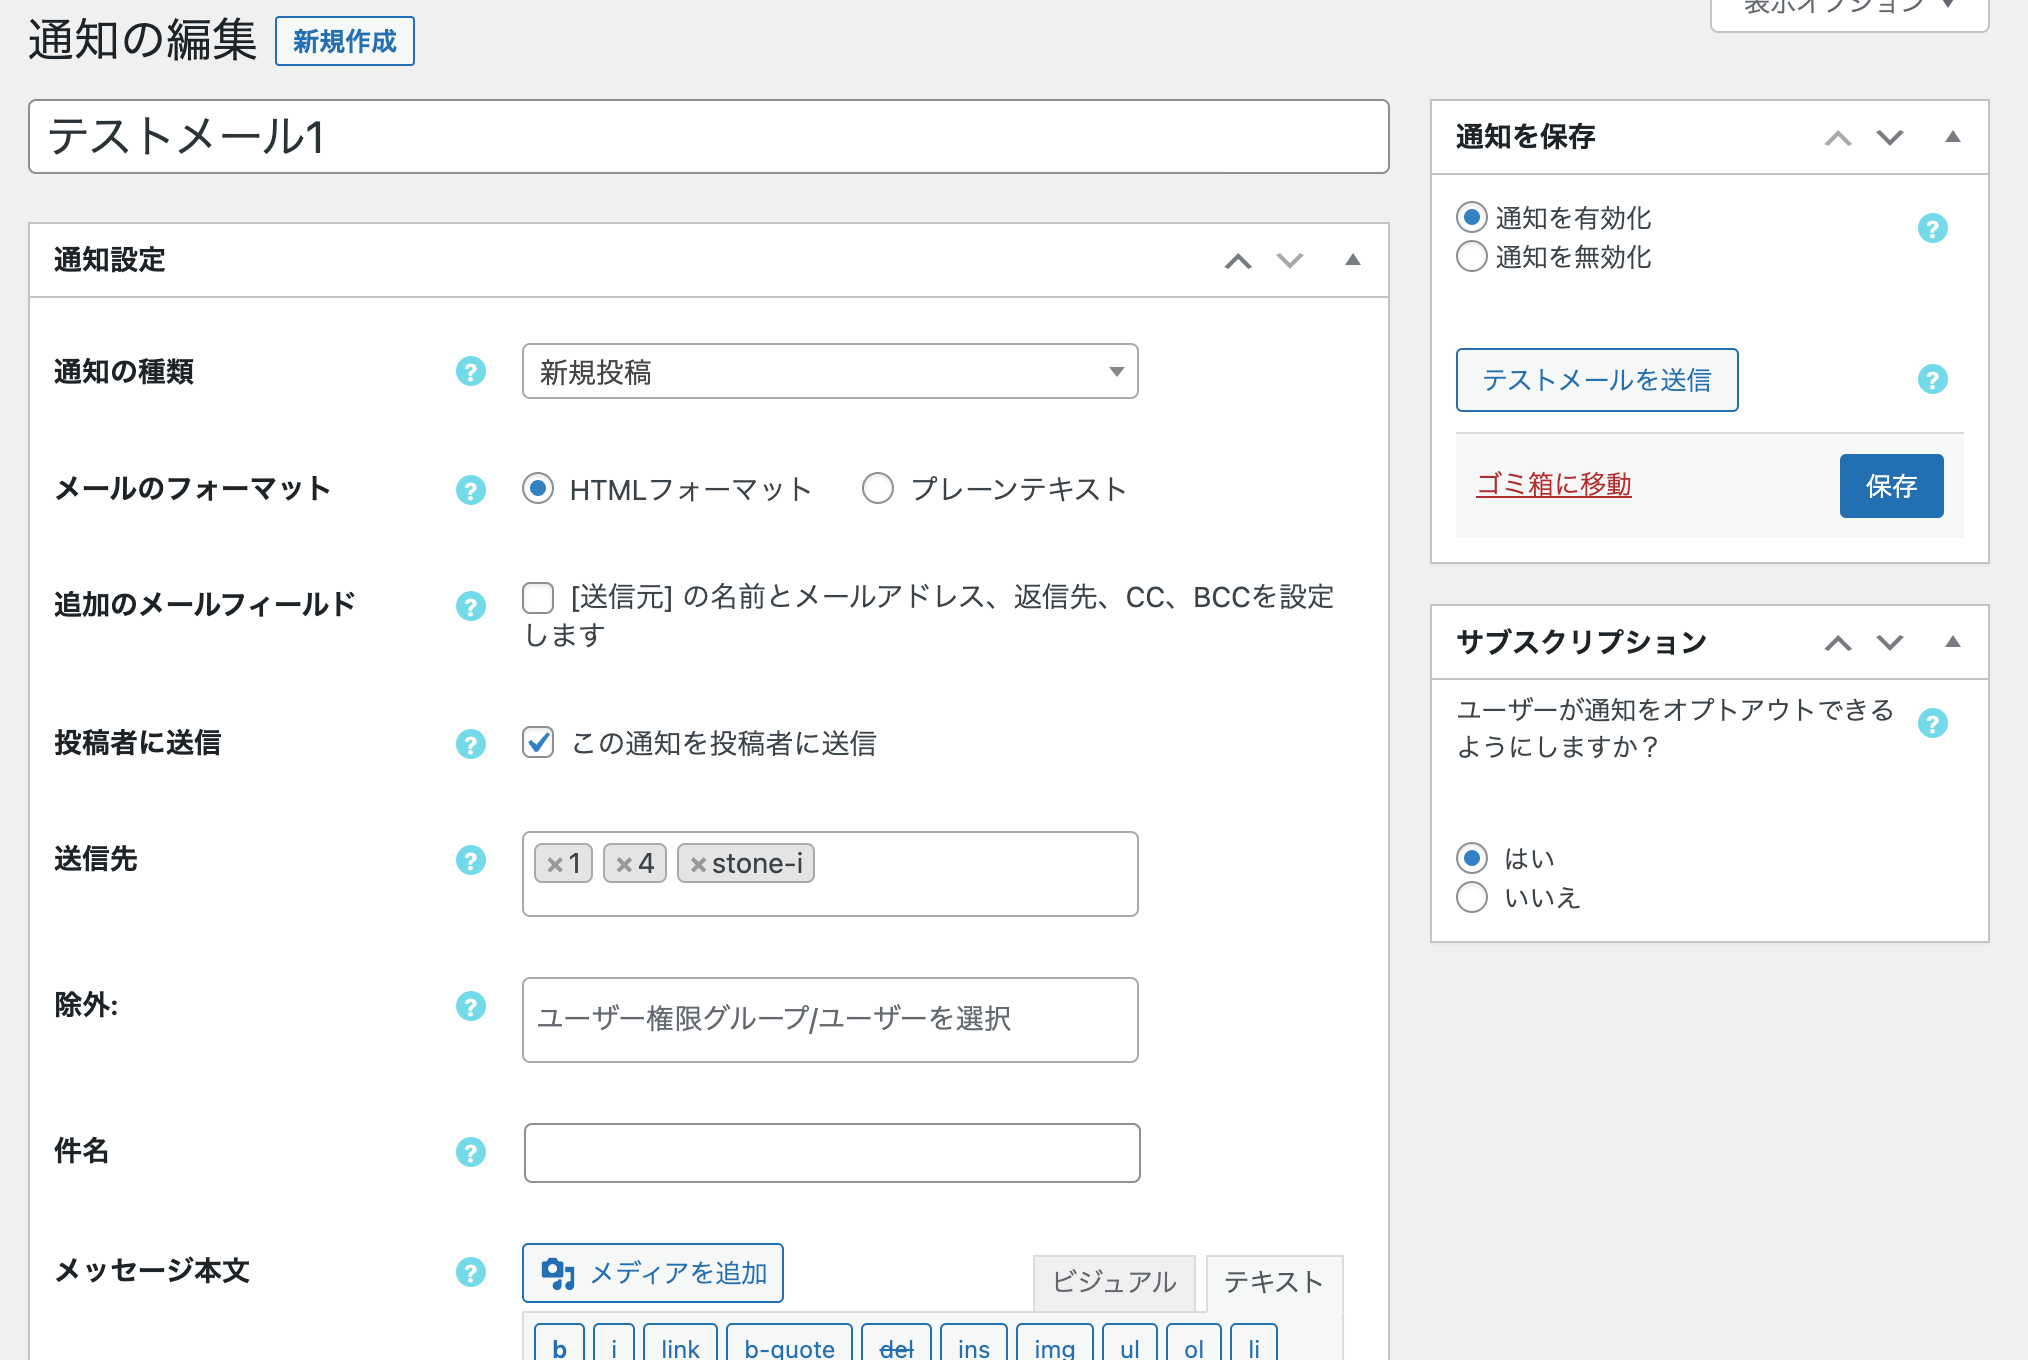The height and width of the screenshot is (1360, 2028).
Task: Open help icon for 件名
Action: 470,1152
